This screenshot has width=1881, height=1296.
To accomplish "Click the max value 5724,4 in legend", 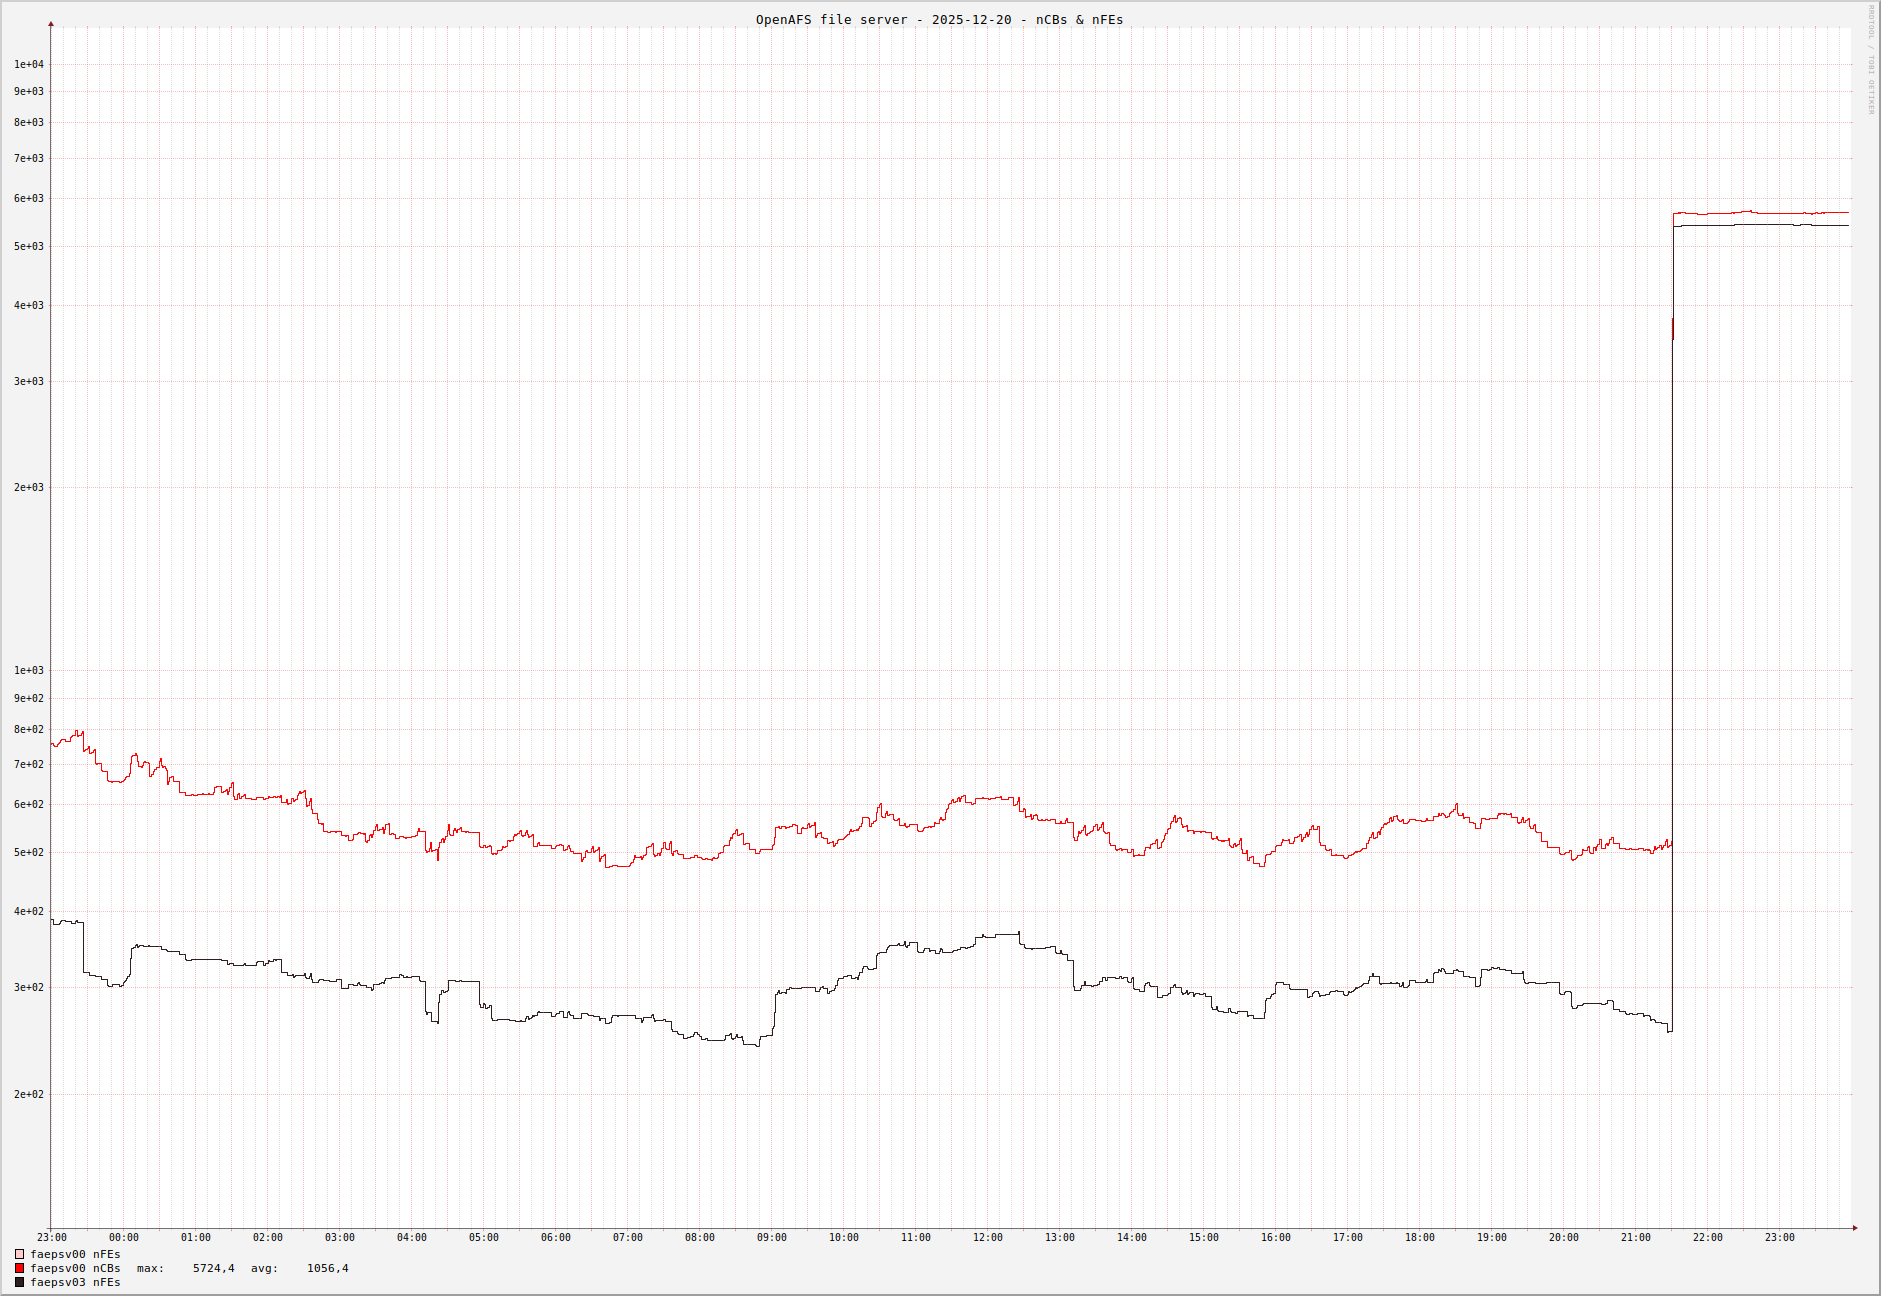I will [x=213, y=1268].
